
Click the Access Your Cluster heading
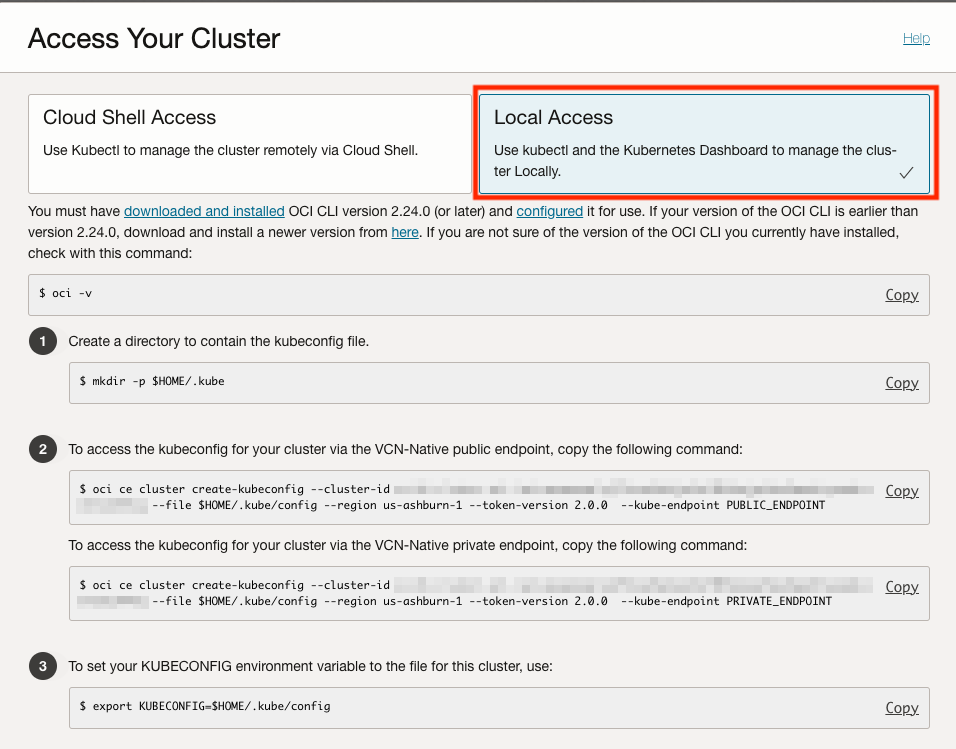(x=153, y=39)
